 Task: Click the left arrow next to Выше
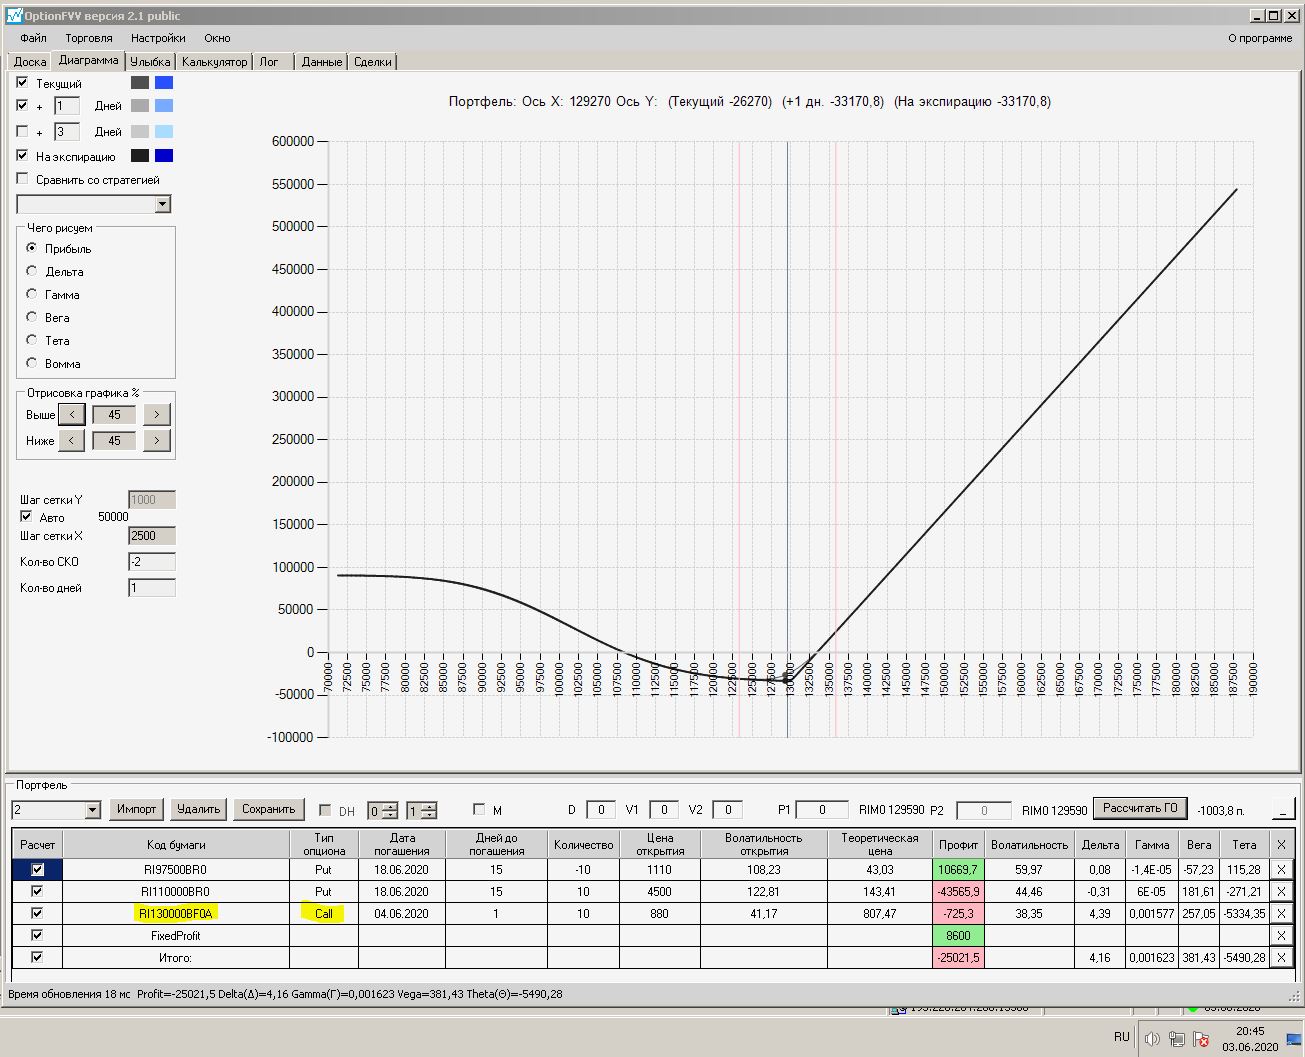pyautogui.click(x=71, y=415)
